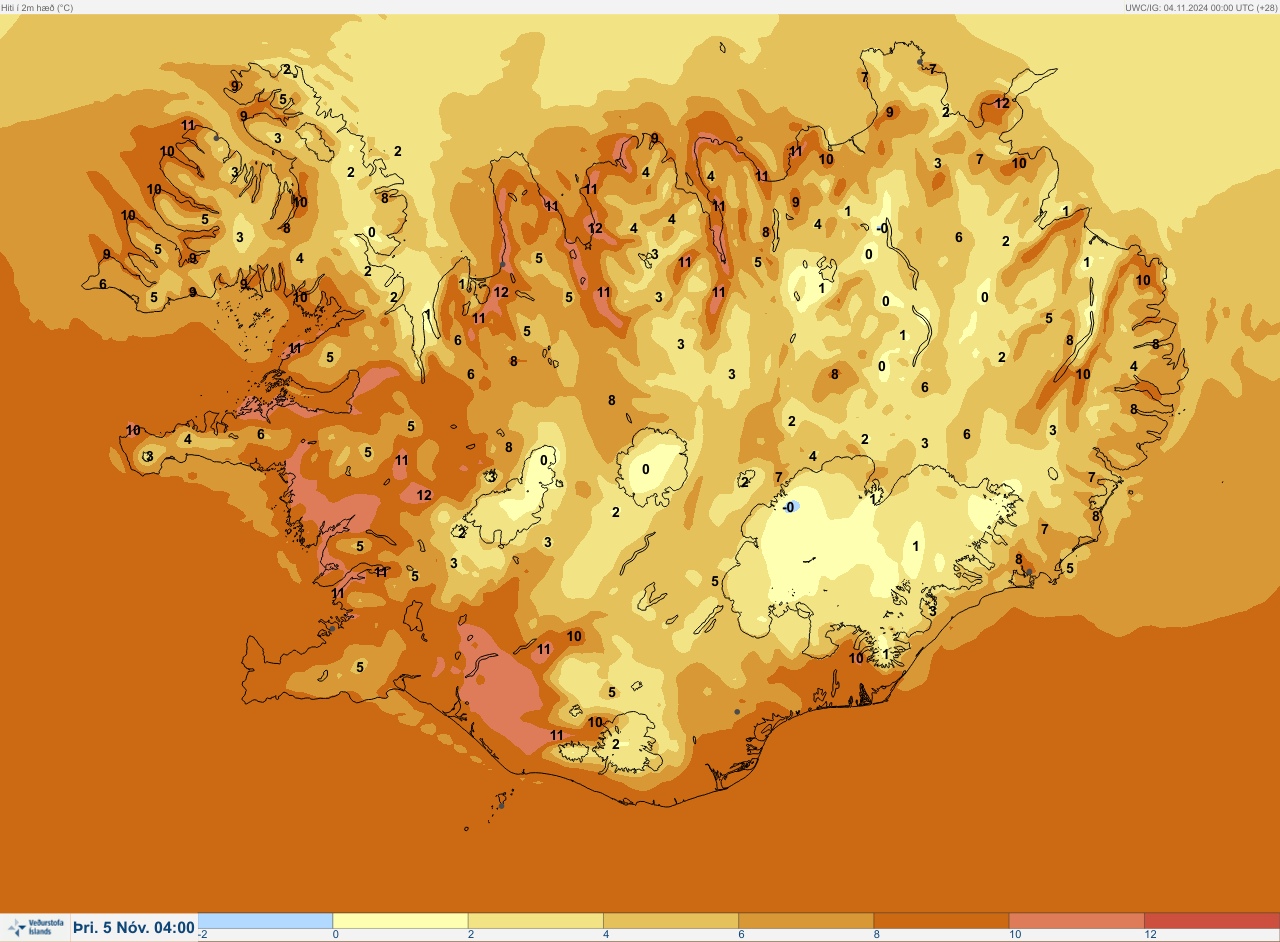
Task: Pick the salmon legend swatch for 10 to 12
Action: pyautogui.click(x=1076, y=920)
